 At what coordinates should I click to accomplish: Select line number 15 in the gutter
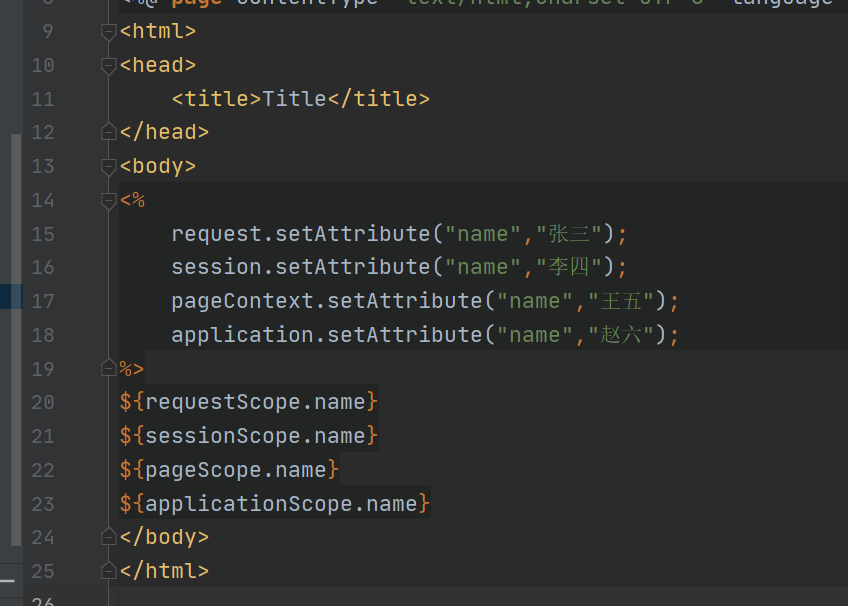[43, 234]
